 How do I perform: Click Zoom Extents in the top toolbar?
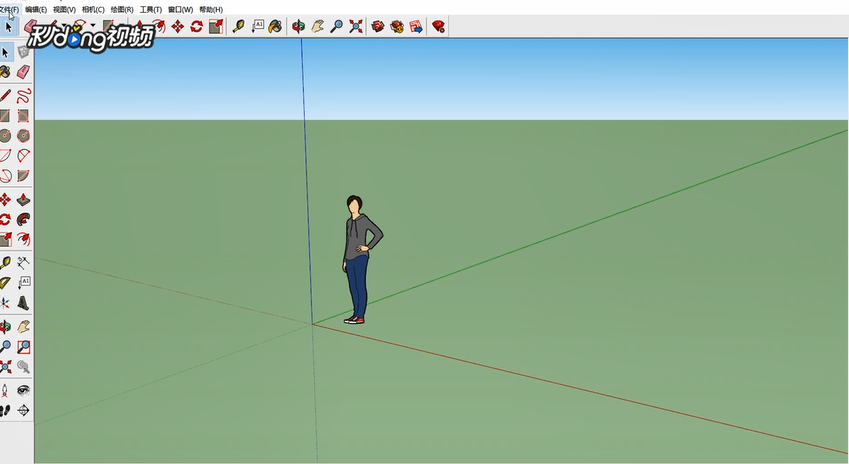[356, 27]
